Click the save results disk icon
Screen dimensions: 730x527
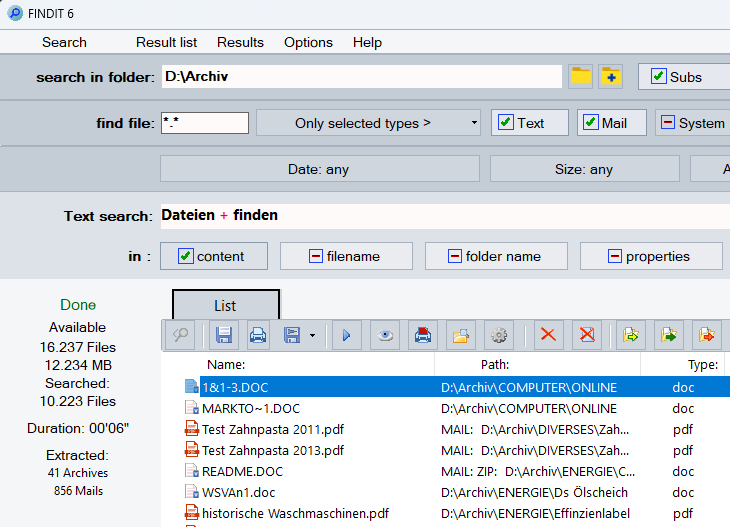pyautogui.click(x=225, y=335)
